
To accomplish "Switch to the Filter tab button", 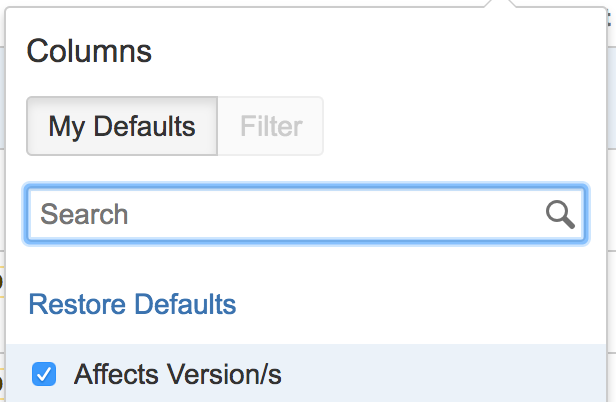I will pyautogui.click(x=271, y=126).
